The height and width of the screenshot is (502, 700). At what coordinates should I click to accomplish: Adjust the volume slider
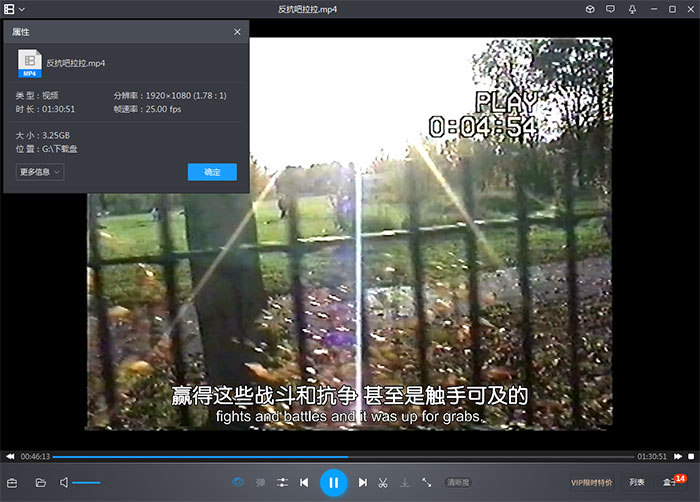click(x=87, y=483)
